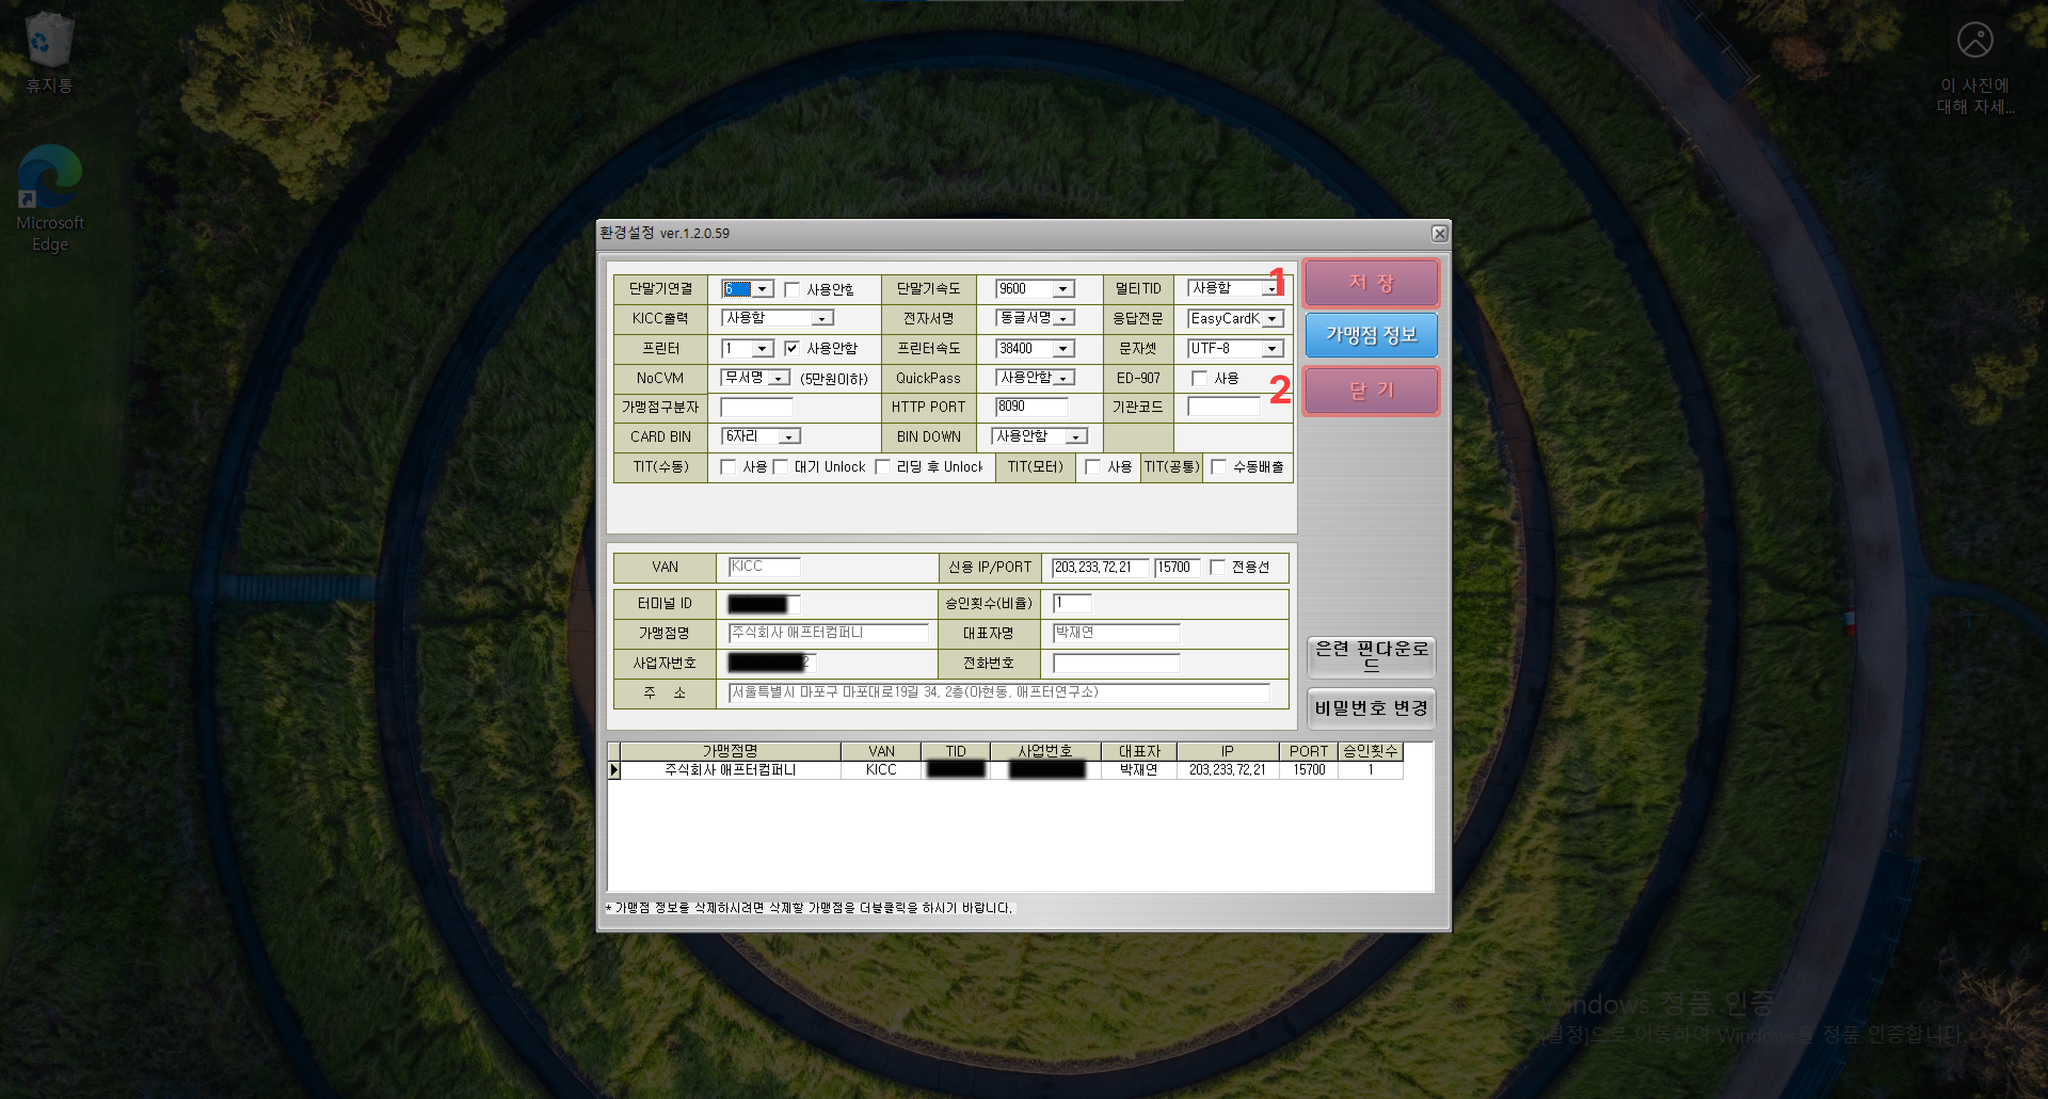Expand the CARD BIN 6자리 dropdown

[790, 437]
